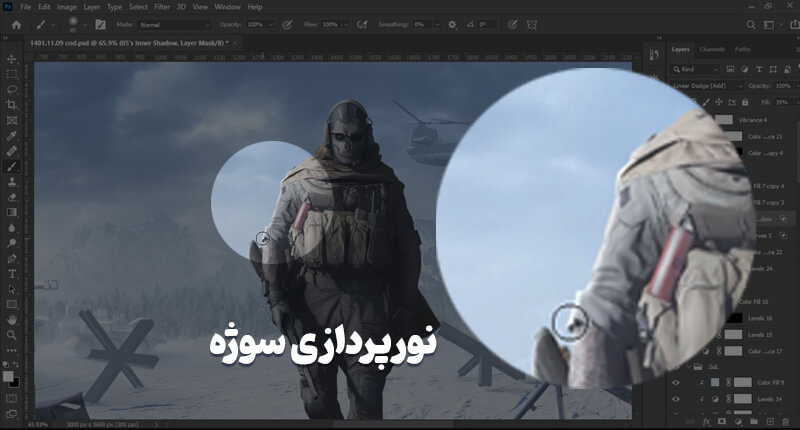Collapse the layer group folder arrow

pyautogui.click(x=689, y=366)
